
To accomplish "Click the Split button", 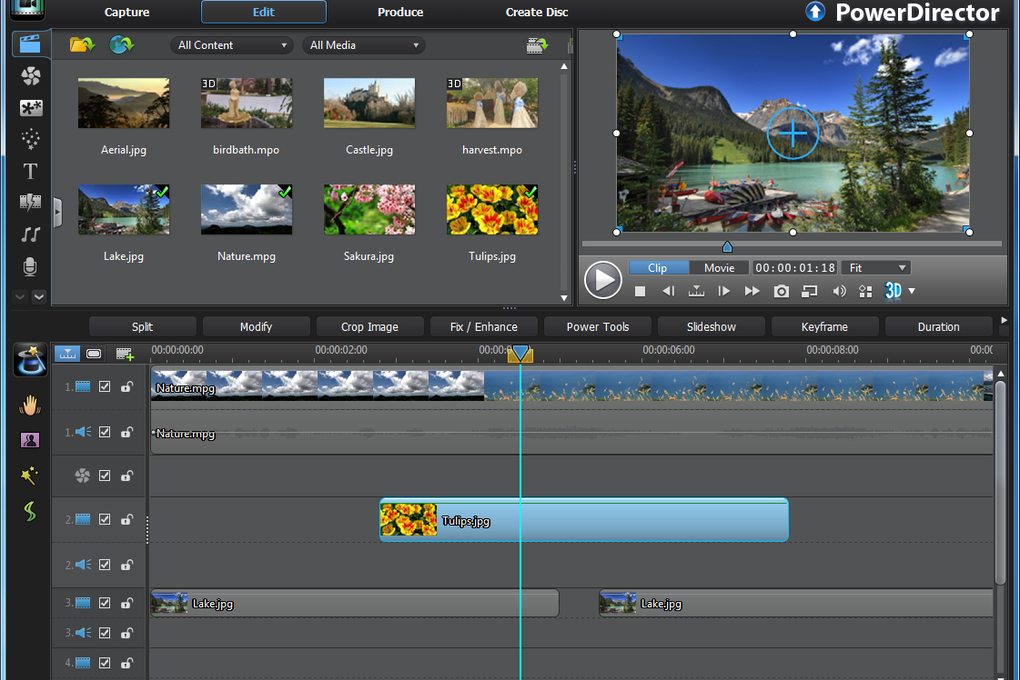I will point(142,327).
